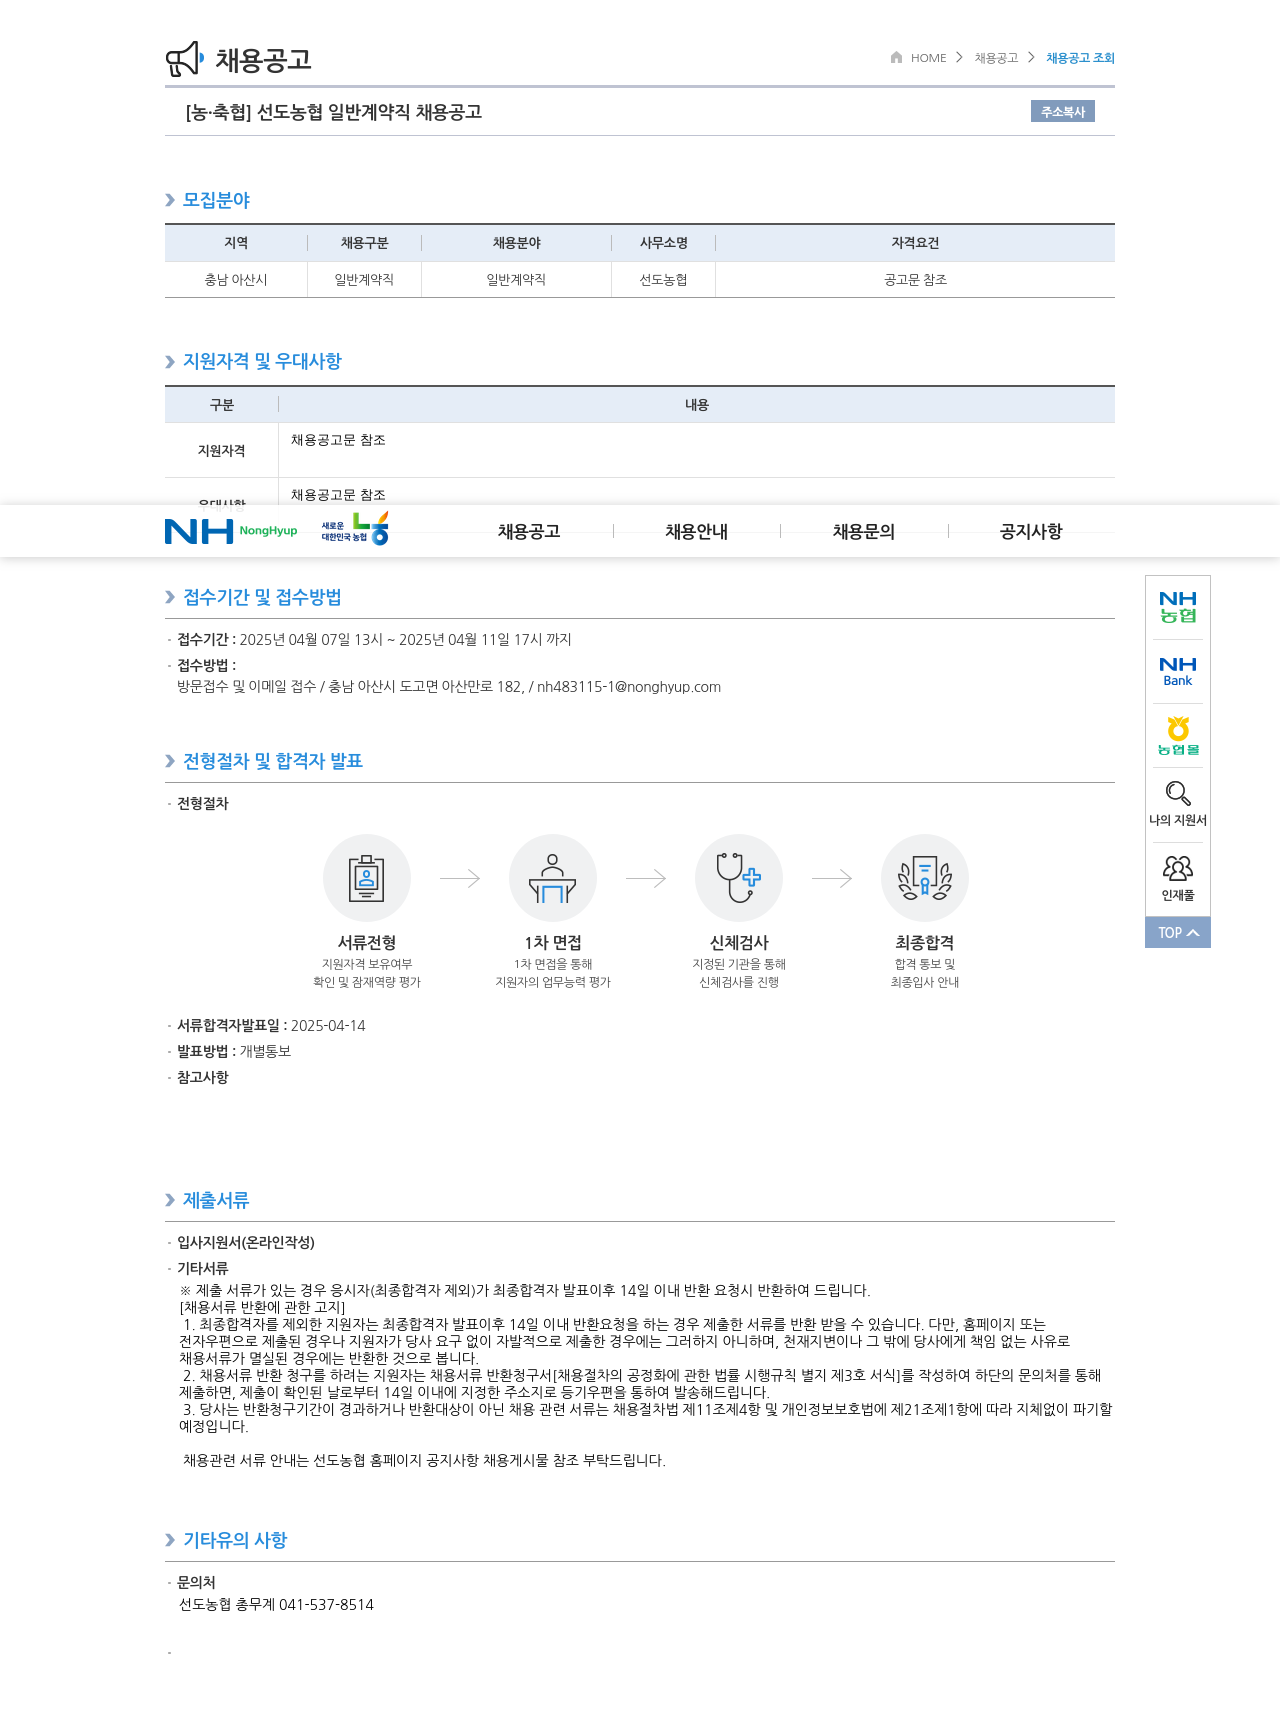Click the 새로운 대한민국 농협 emblem
Viewport: 1280px width, 1730px height.
pos(355,530)
